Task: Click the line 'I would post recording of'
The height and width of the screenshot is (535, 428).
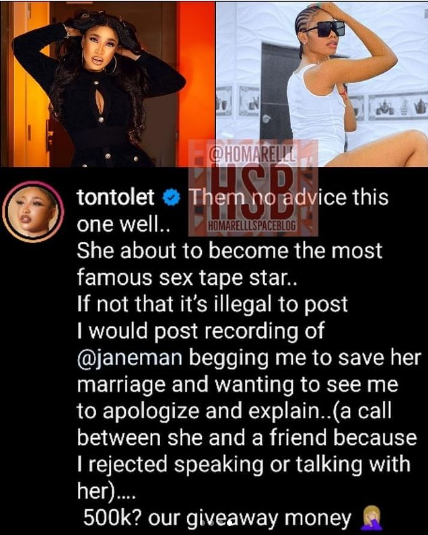Action: click(200, 331)
